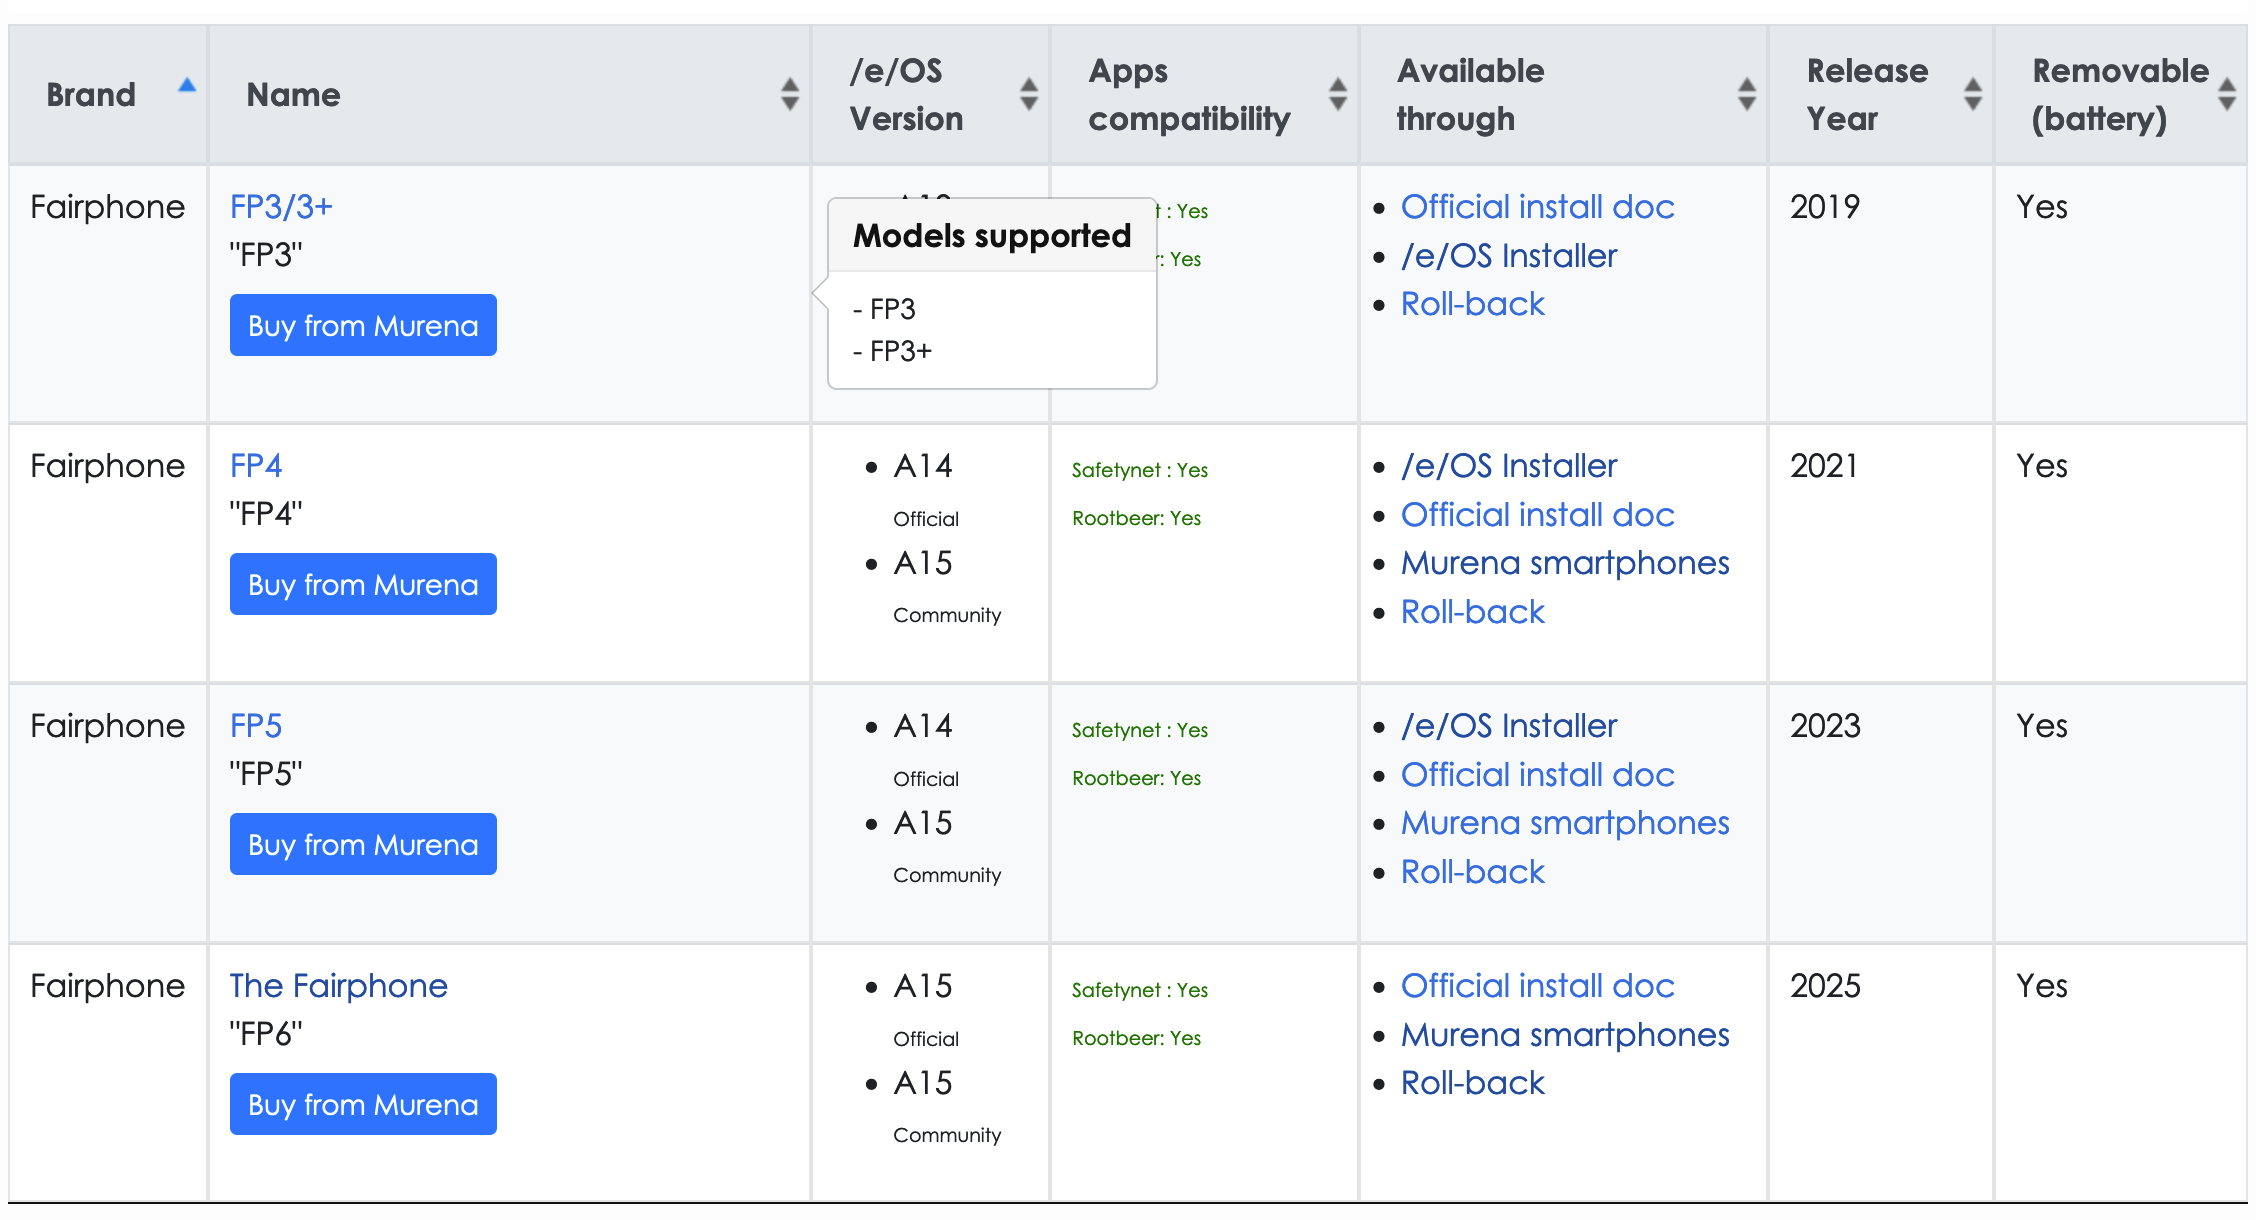Click Rootbeer: Yes in FP4 row
Image resolution: width=2256 pixels, height=1220 pixels.
click(1137, 518)
